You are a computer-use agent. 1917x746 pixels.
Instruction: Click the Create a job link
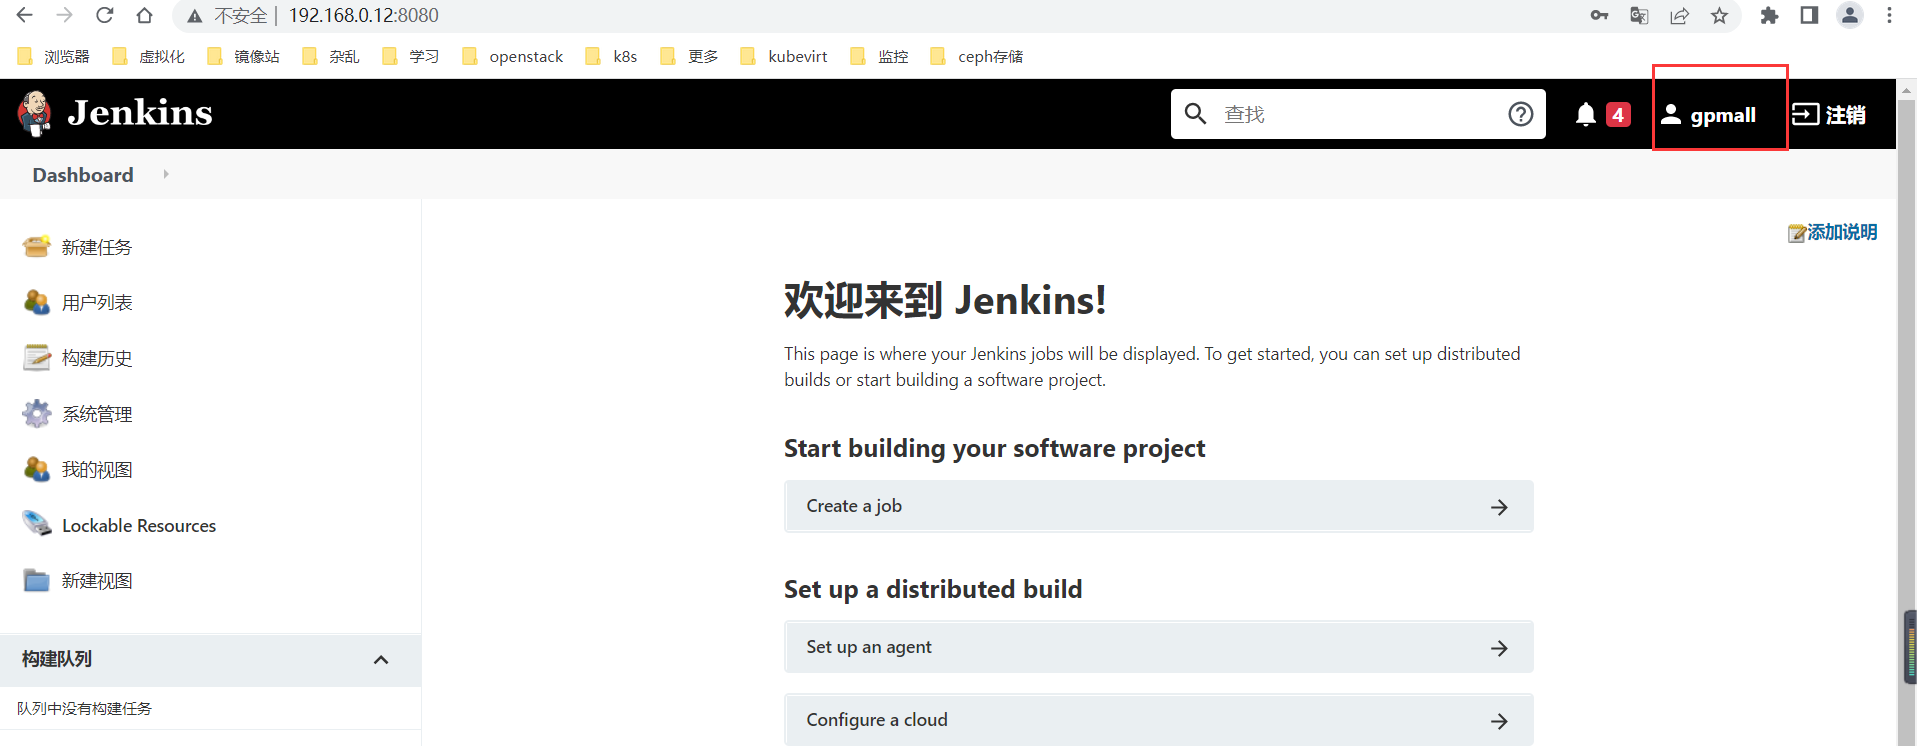pyautogui.click(x=1158, y=506)
